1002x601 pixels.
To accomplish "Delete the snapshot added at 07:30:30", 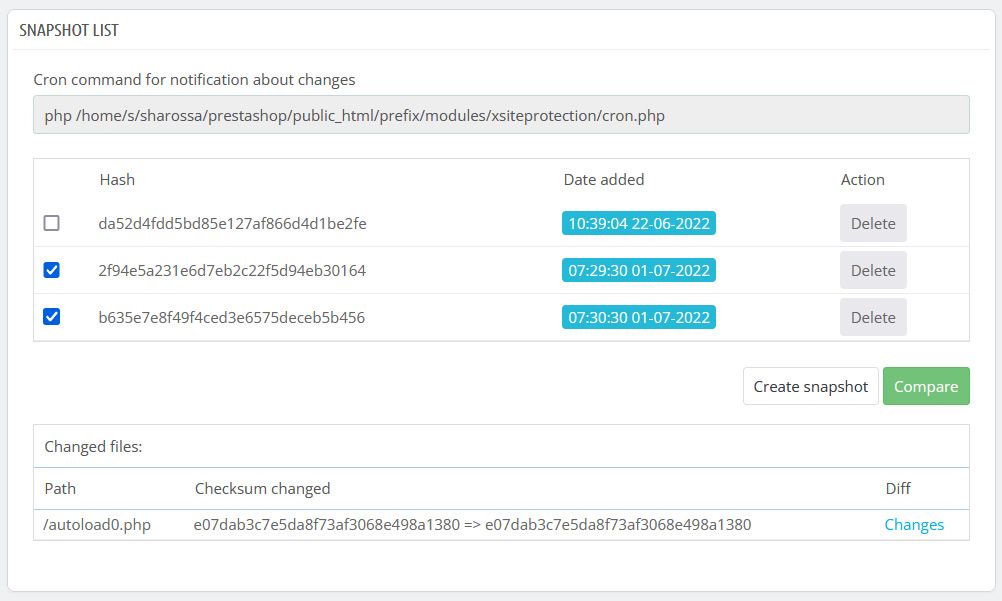I will pos(872,317).
